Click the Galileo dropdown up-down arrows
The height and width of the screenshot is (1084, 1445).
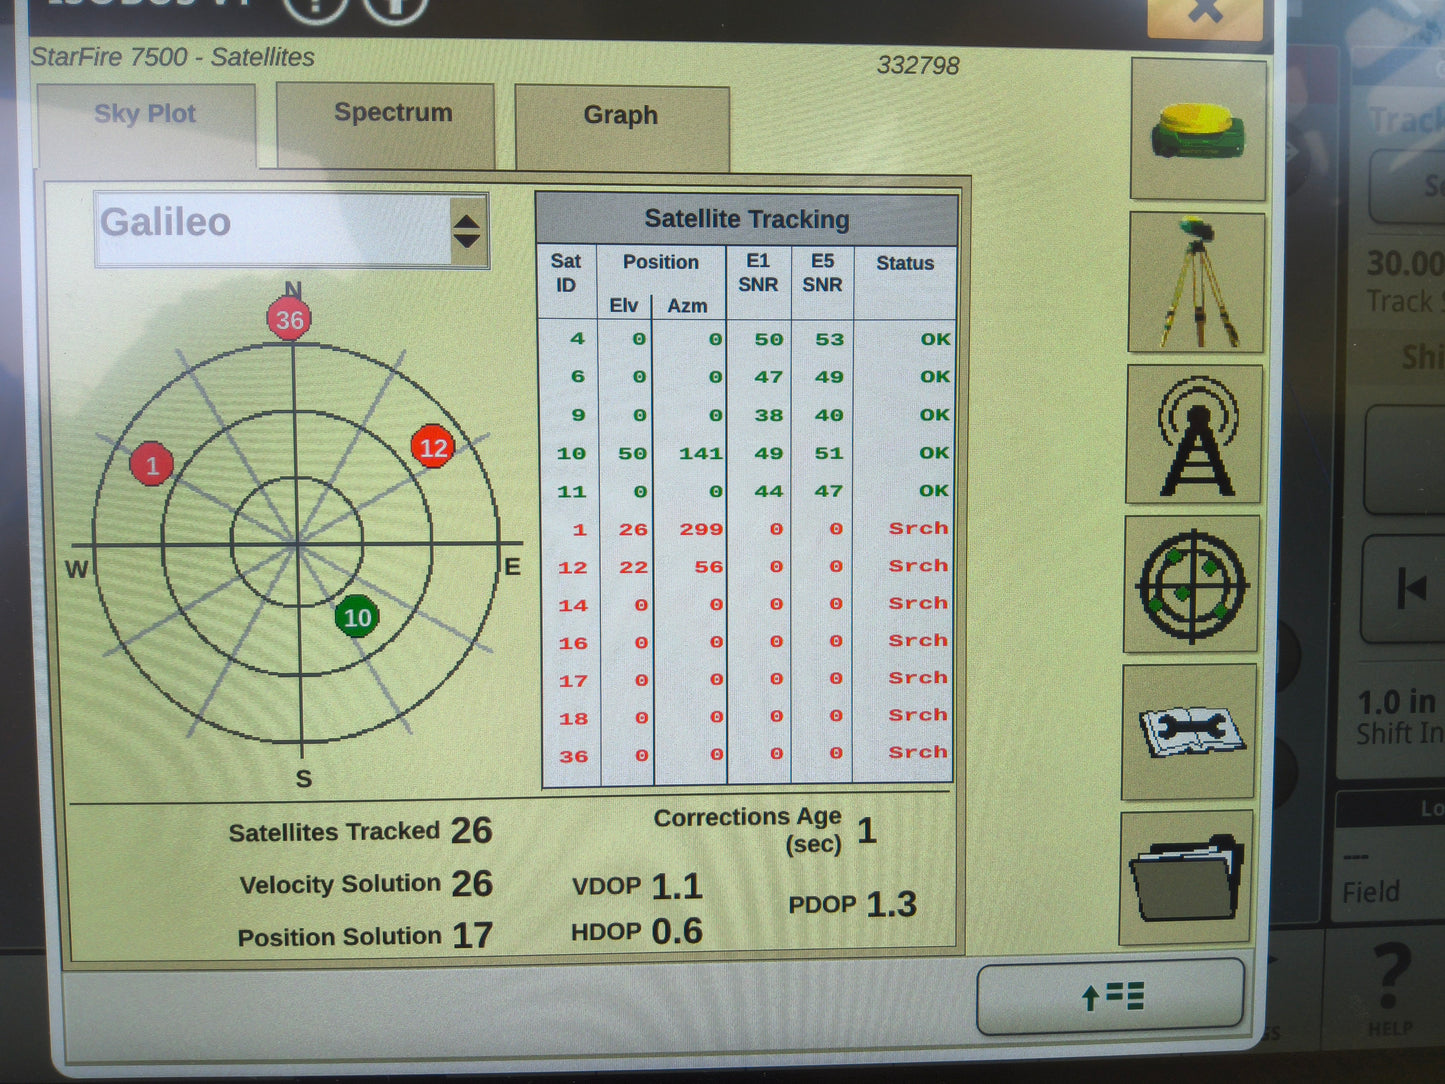(x=467, y=230)
